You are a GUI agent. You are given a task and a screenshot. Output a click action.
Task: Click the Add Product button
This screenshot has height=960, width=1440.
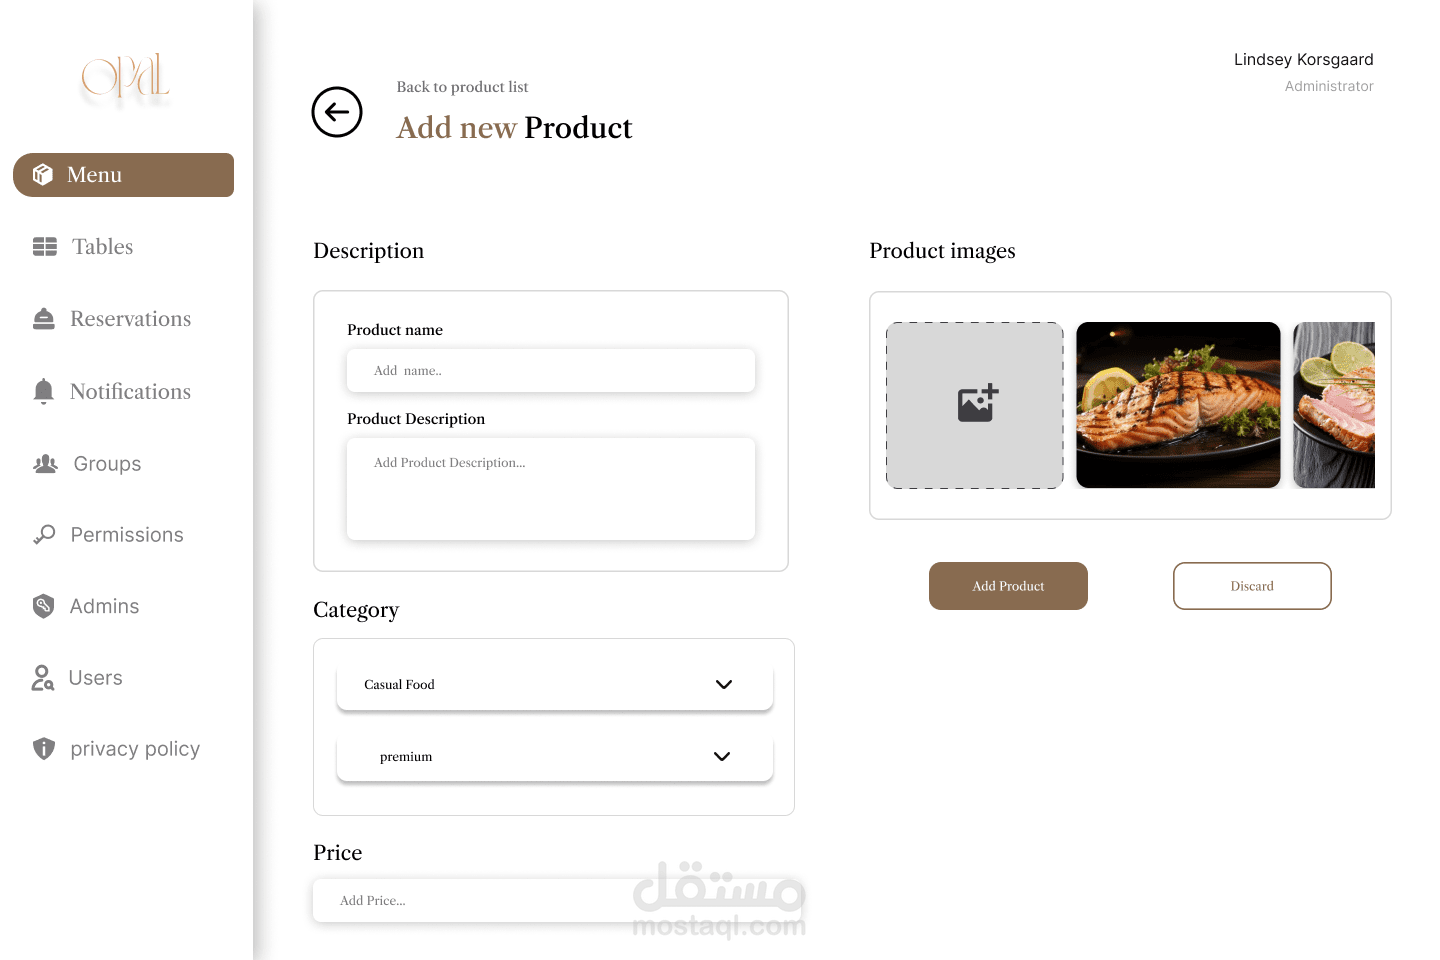coord(1008,586)
